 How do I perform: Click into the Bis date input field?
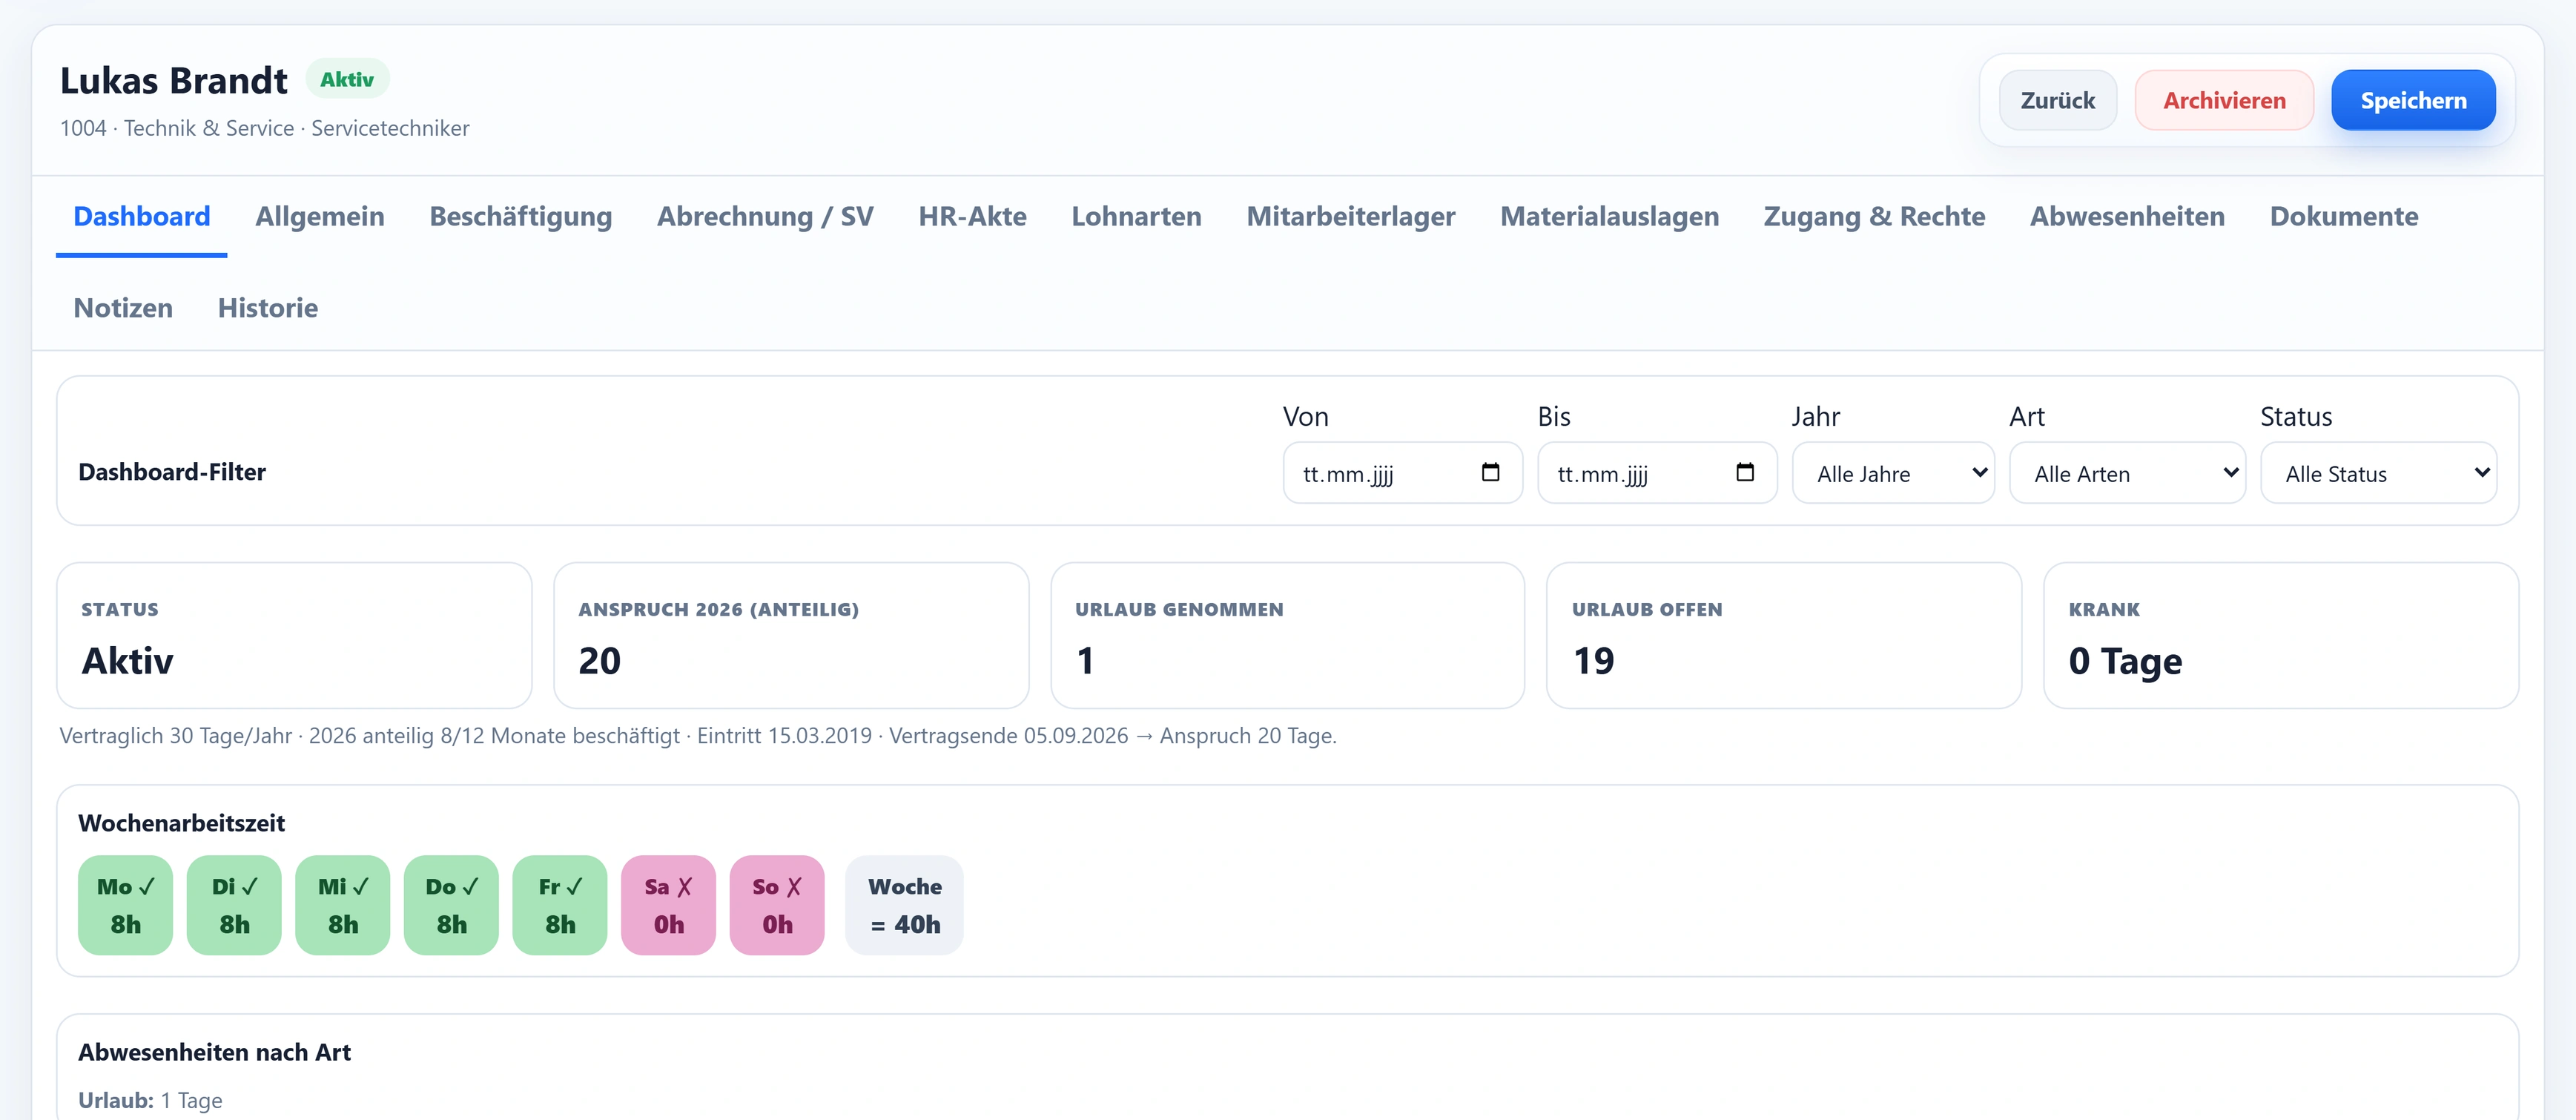1657,473
